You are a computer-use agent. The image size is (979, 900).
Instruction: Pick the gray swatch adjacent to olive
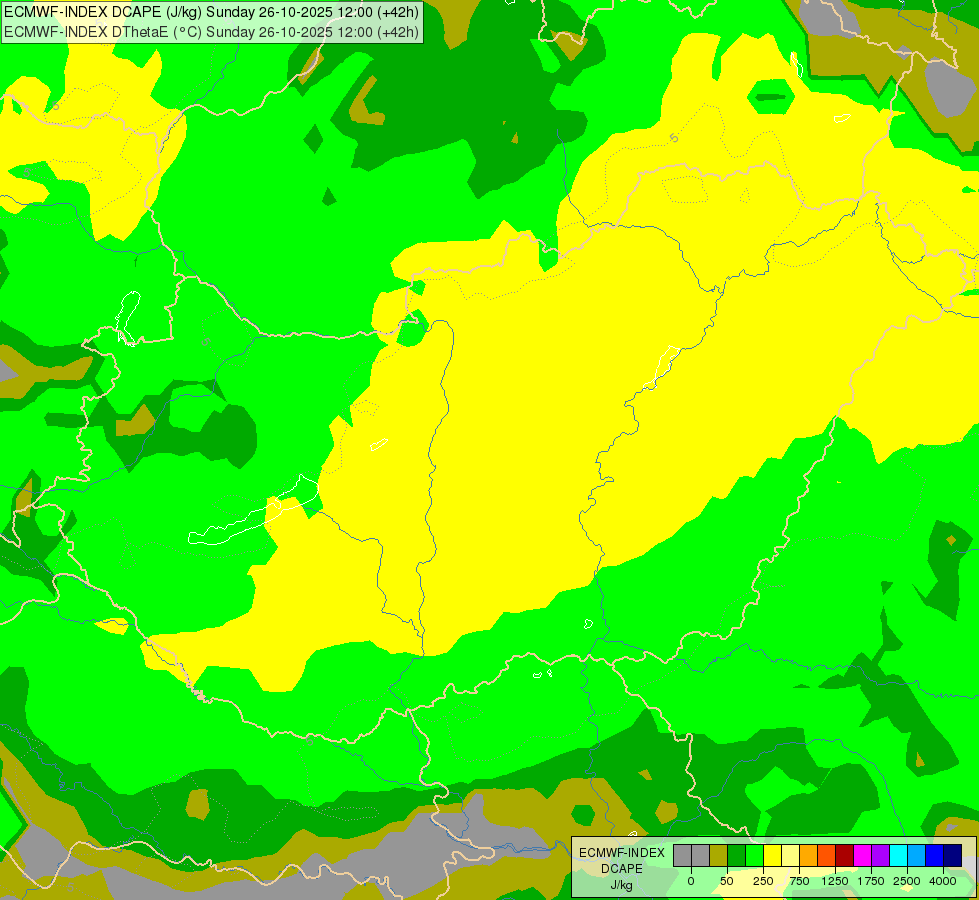click(x=701, y=855)
